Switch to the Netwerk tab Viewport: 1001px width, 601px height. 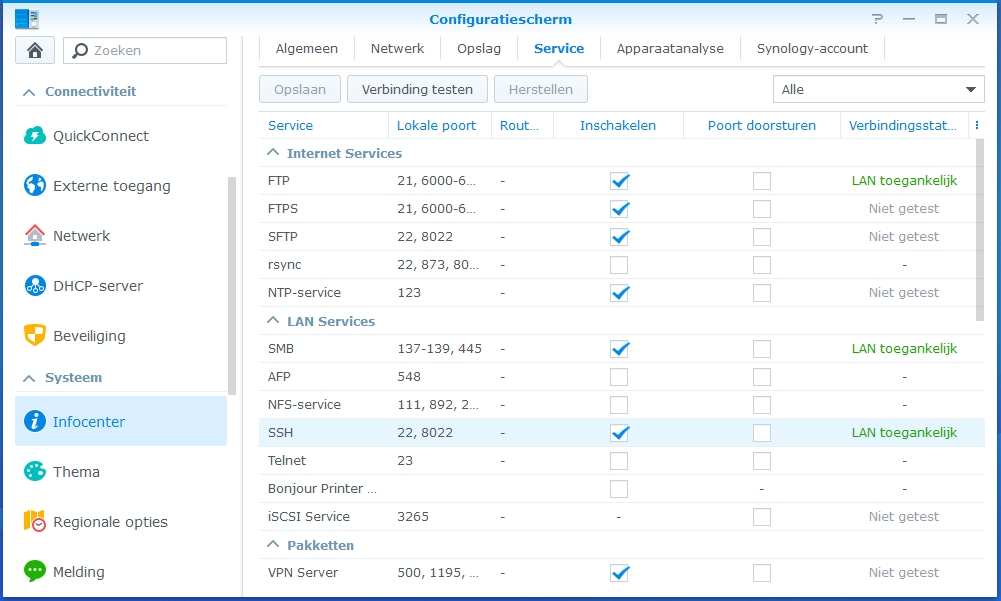point(397,48)
